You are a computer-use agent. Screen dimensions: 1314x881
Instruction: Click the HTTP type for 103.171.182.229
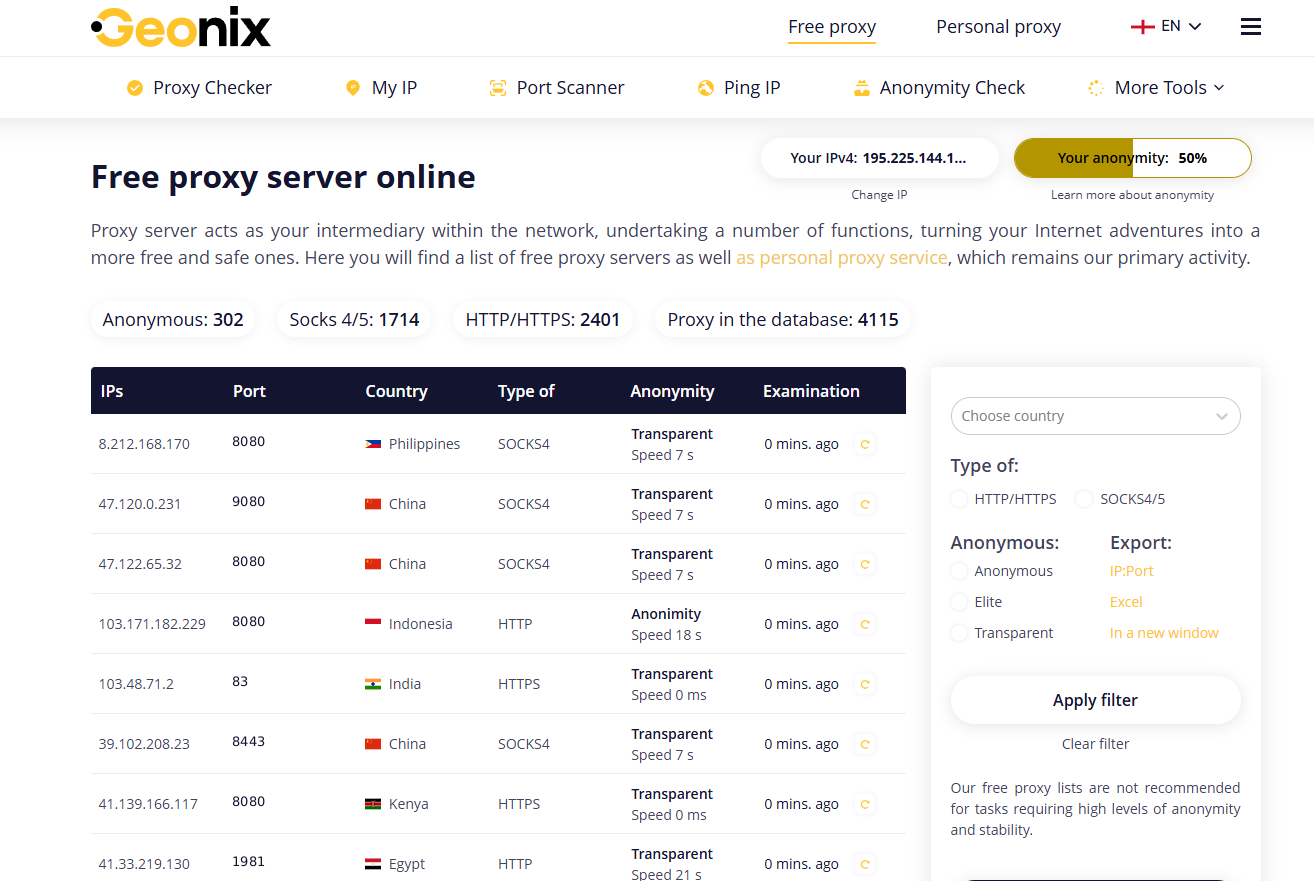(515, 624)
